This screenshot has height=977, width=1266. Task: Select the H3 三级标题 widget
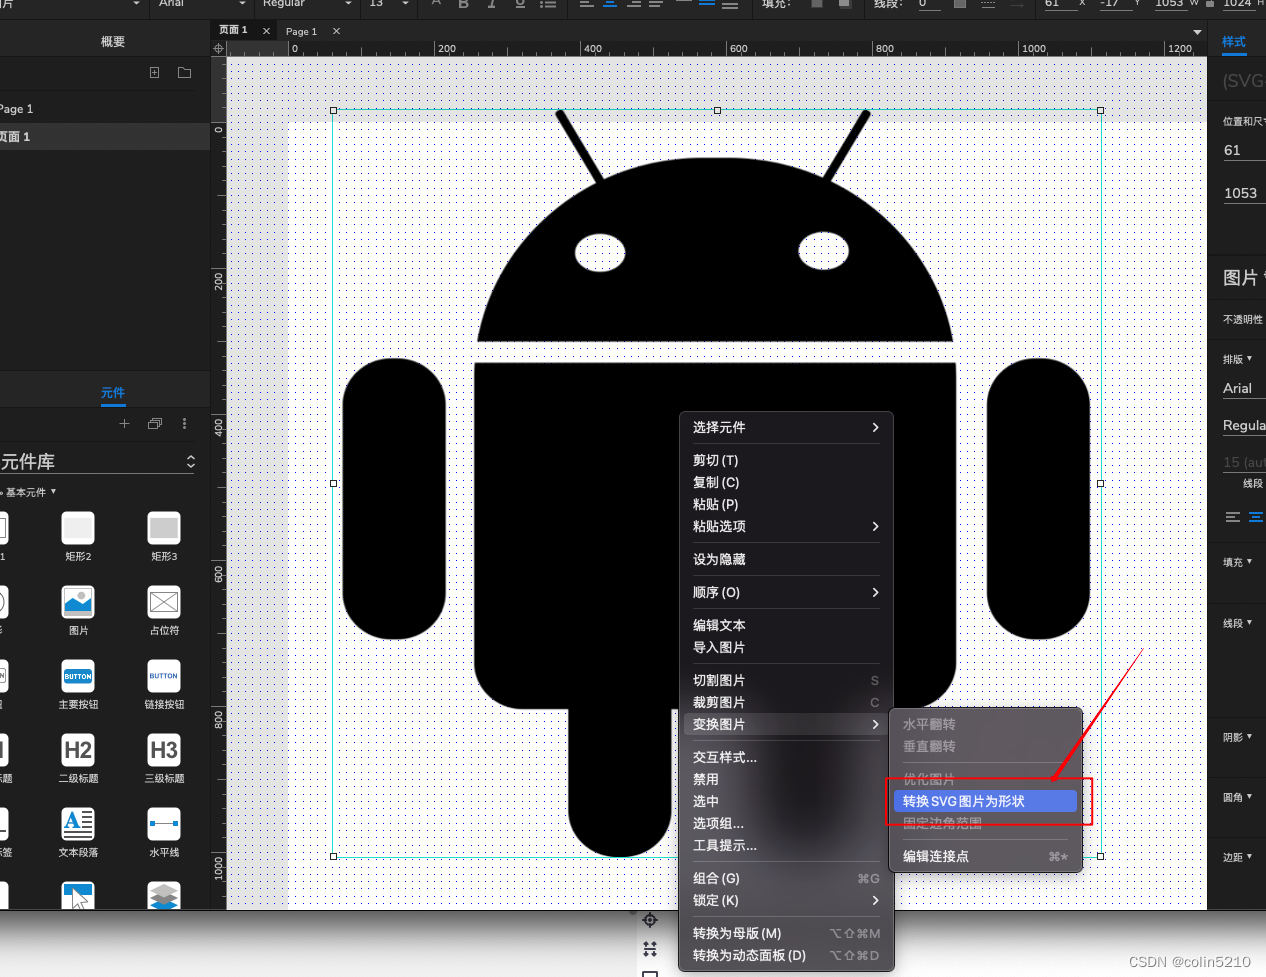click(164, 758)
